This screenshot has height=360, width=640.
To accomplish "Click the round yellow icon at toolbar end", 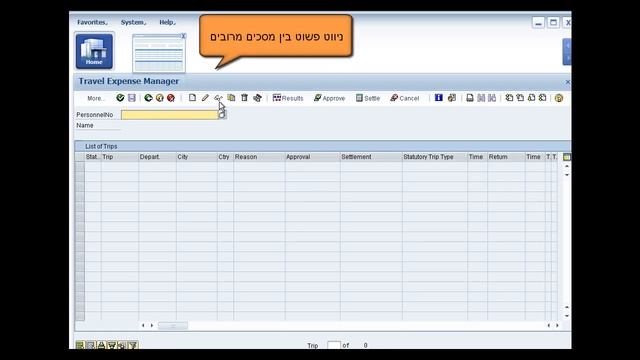I will tap(559, 98).
